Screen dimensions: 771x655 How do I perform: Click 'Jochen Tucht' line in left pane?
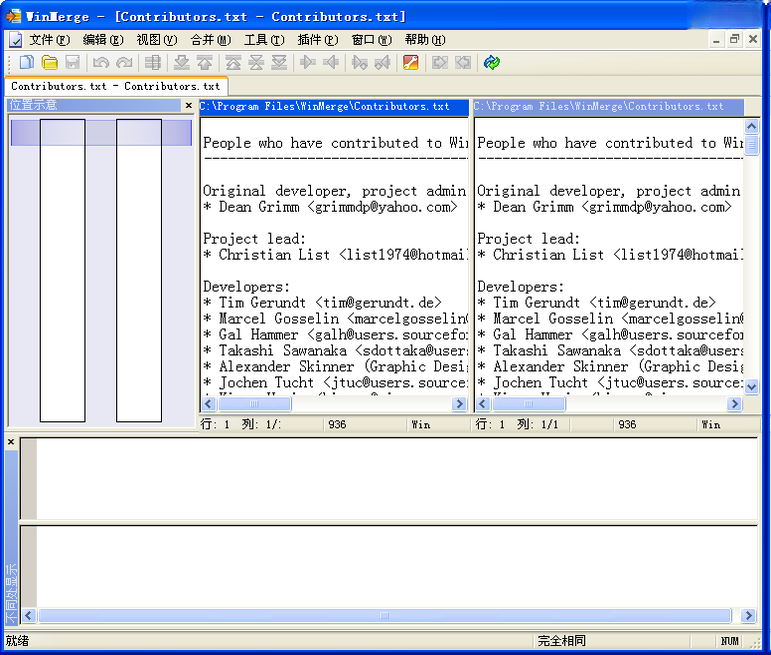coord(335,383)
